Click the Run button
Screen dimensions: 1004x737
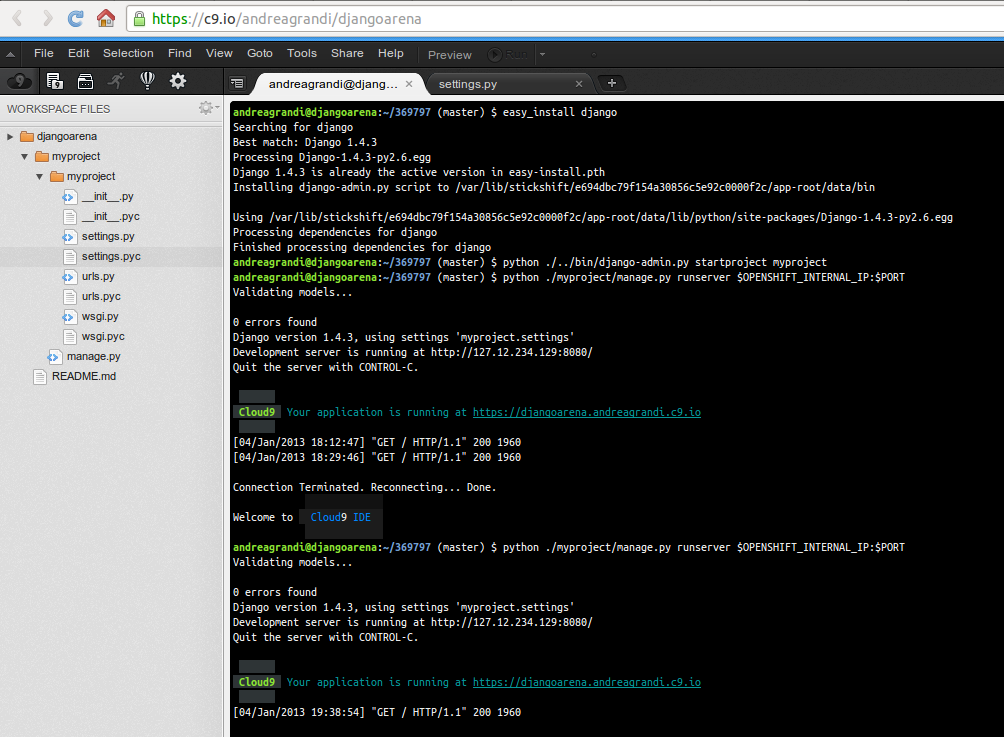508,54
